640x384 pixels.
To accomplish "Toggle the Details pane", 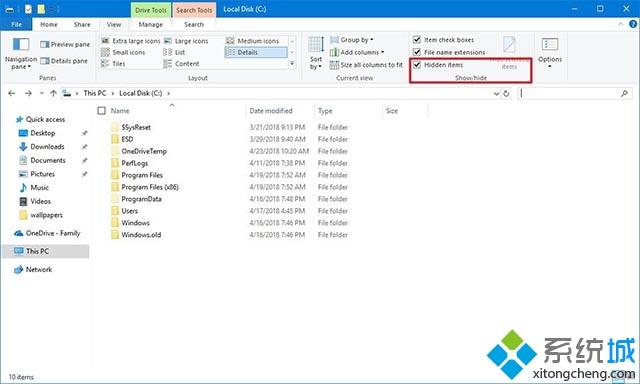I will pos(64,61).
